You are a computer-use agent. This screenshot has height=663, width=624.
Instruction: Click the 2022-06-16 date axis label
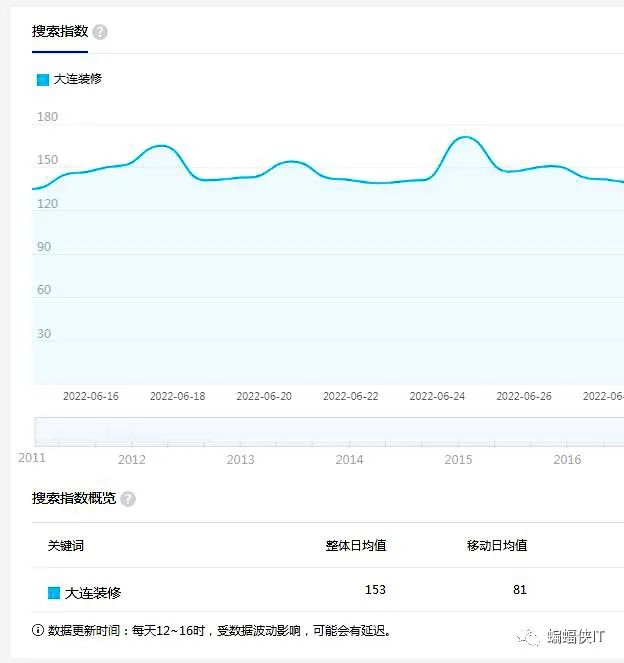click(x=91, y=396)
